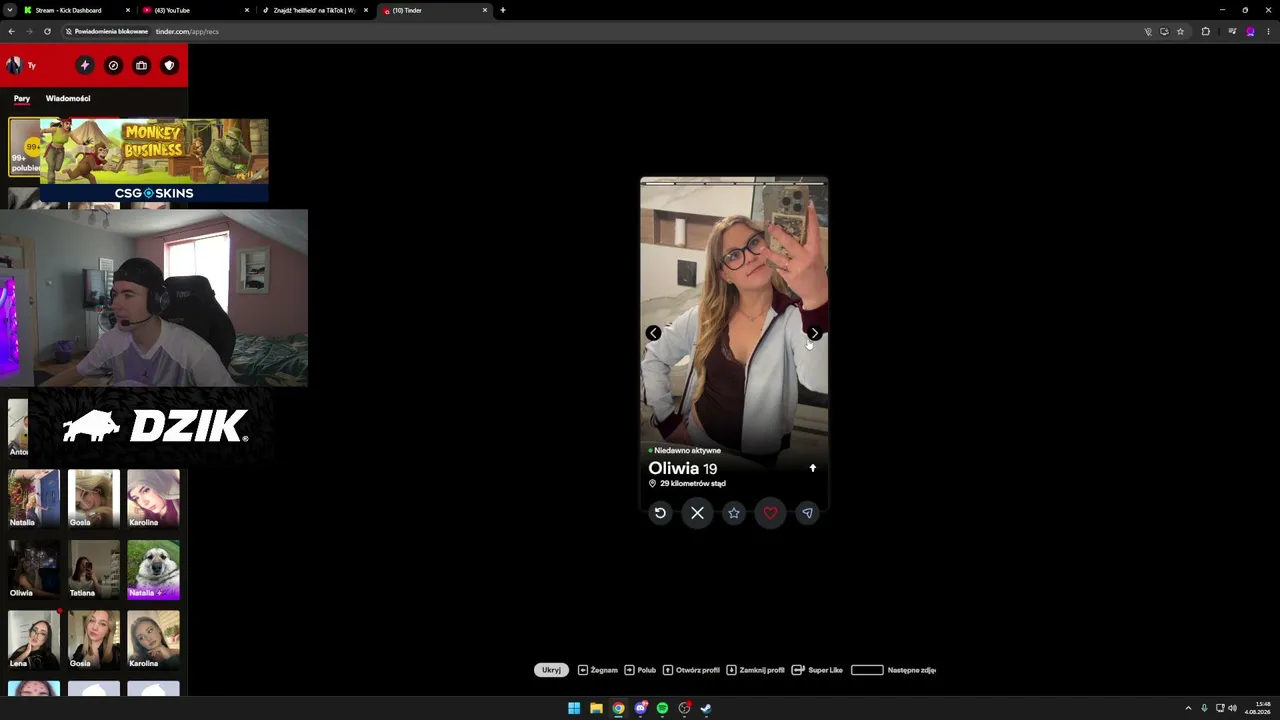Viewport: 1280px width, 720px height.
Task: Switch to the TikTok hellfield browser tab
Action: coord(314,10)
